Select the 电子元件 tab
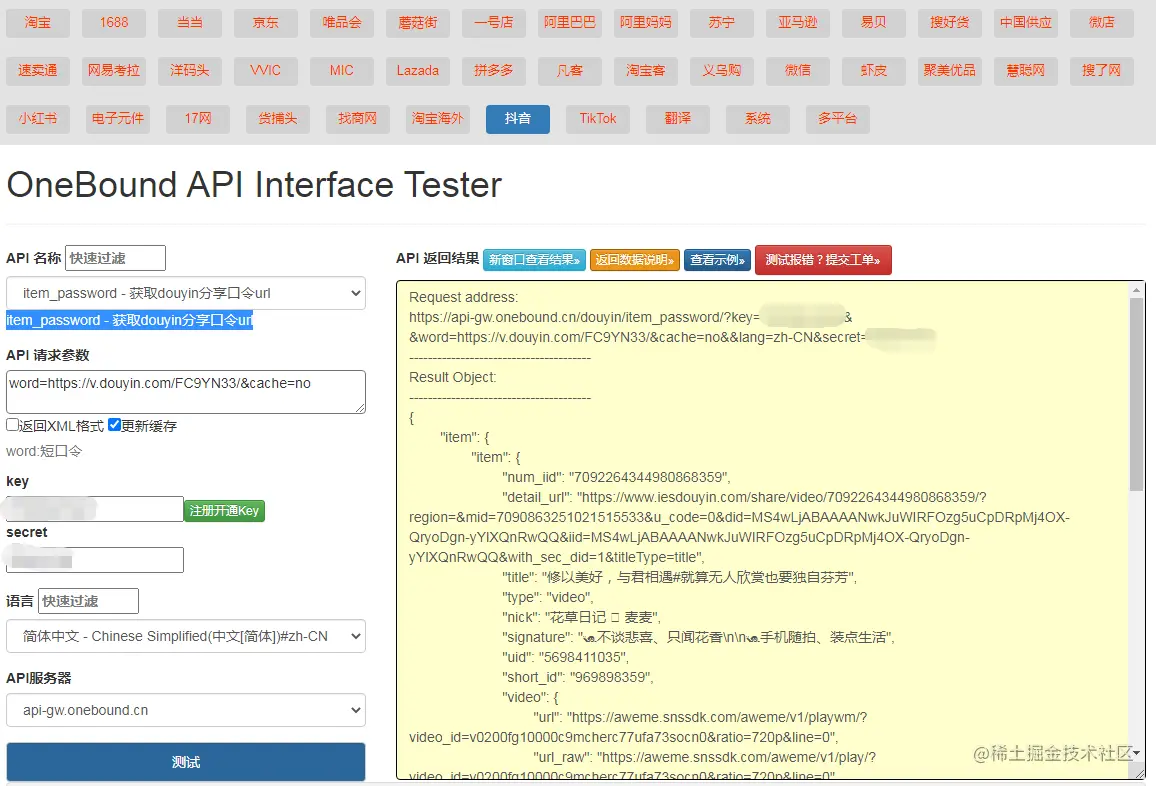The height and width of the screenshot is (786, 1156). click(x=118, y=119)
